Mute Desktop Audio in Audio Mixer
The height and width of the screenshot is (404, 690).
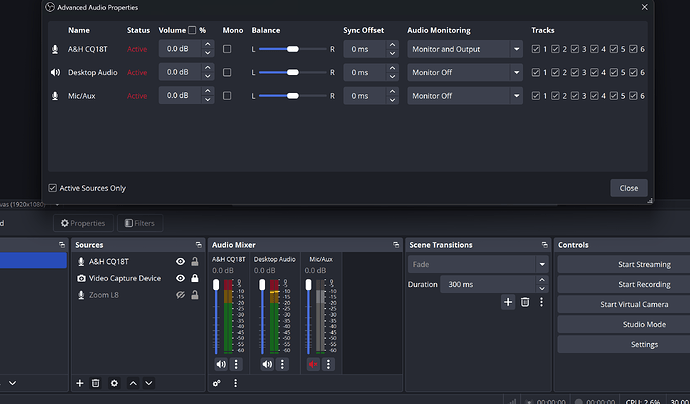click(x=267, y=364)
